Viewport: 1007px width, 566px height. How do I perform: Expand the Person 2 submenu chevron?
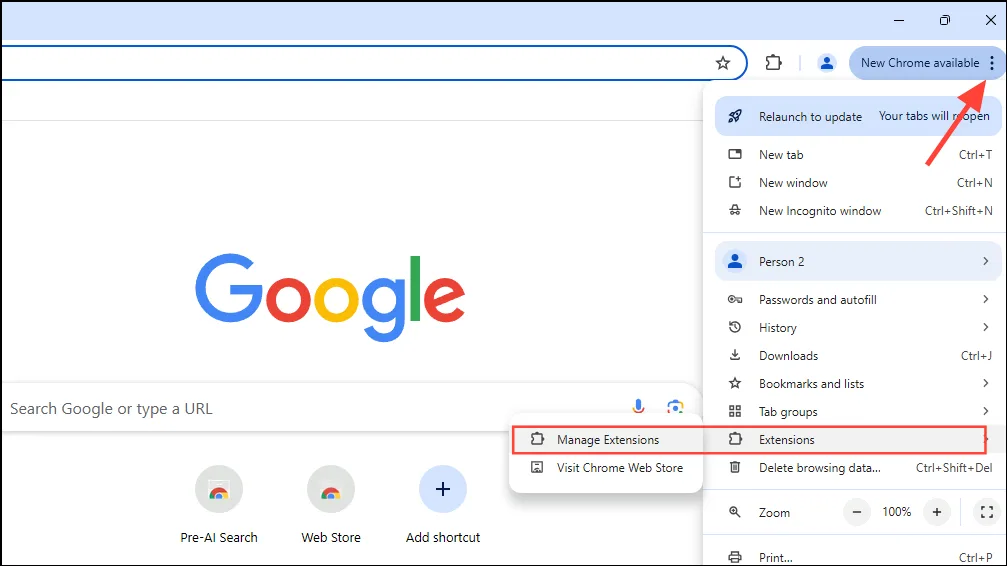tap(985, 261)
